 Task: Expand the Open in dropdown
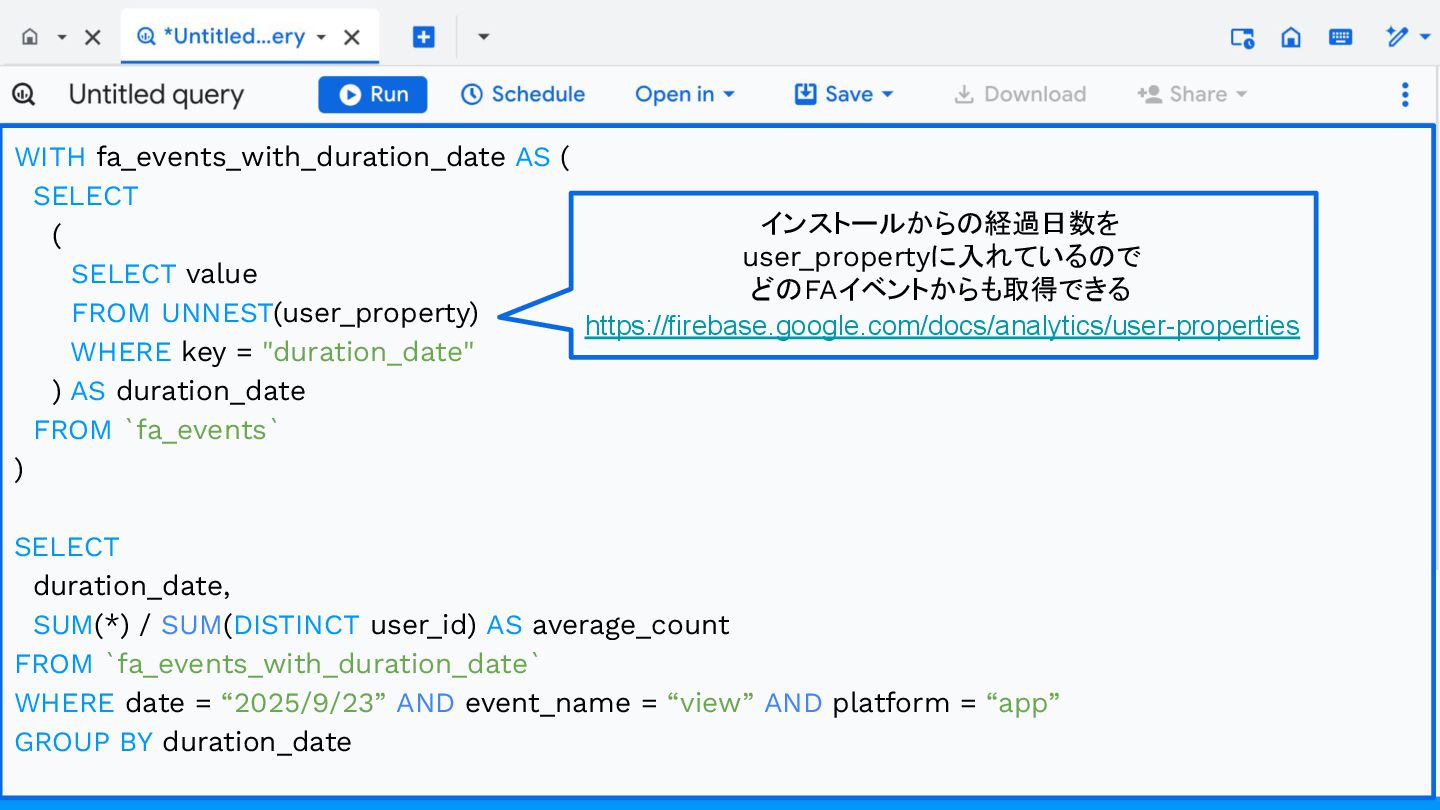[x=685, y=94]
